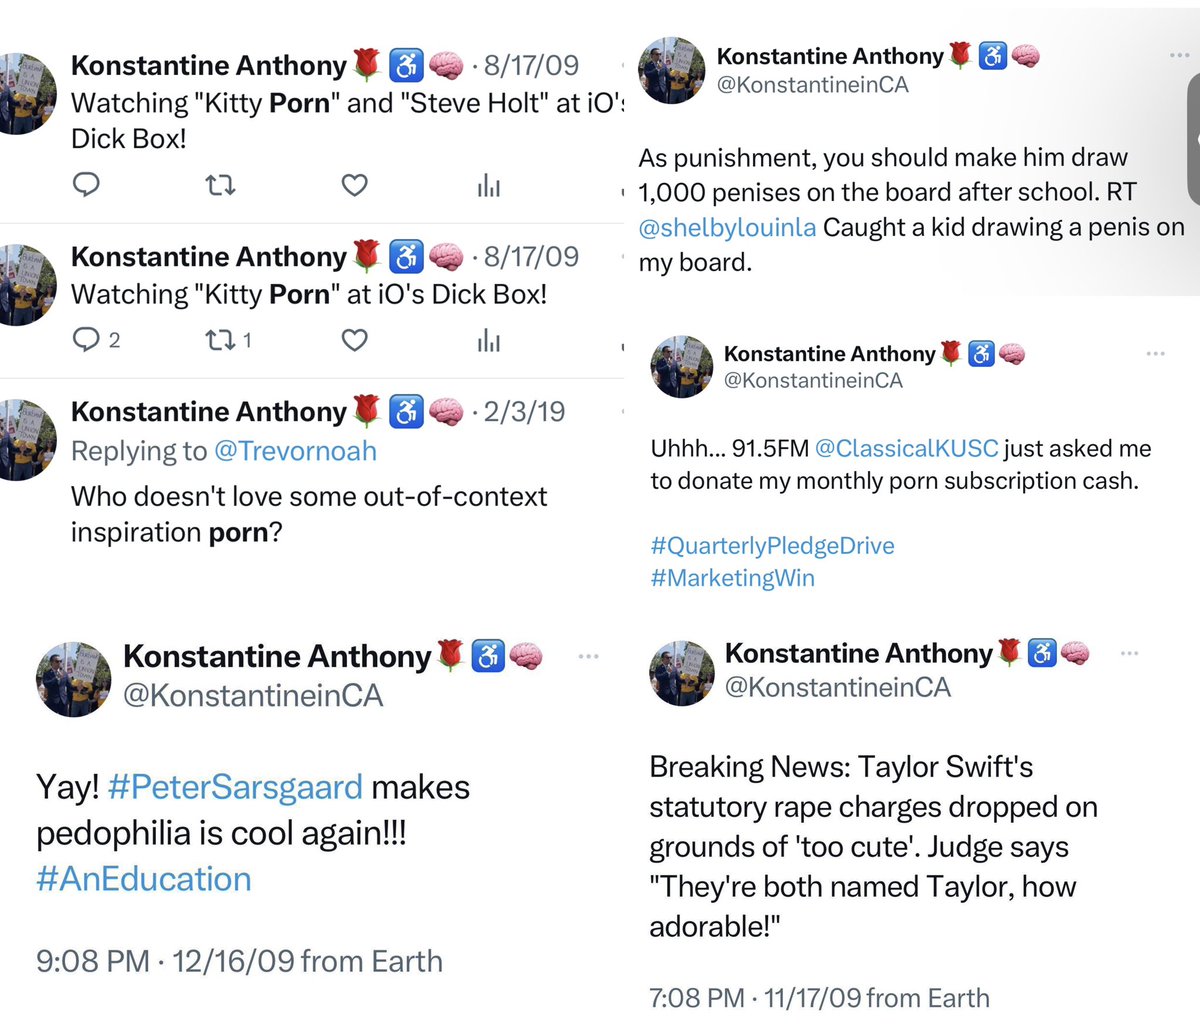Click the #QuarterlyPledgeDrive hashtag

(772, 546)
